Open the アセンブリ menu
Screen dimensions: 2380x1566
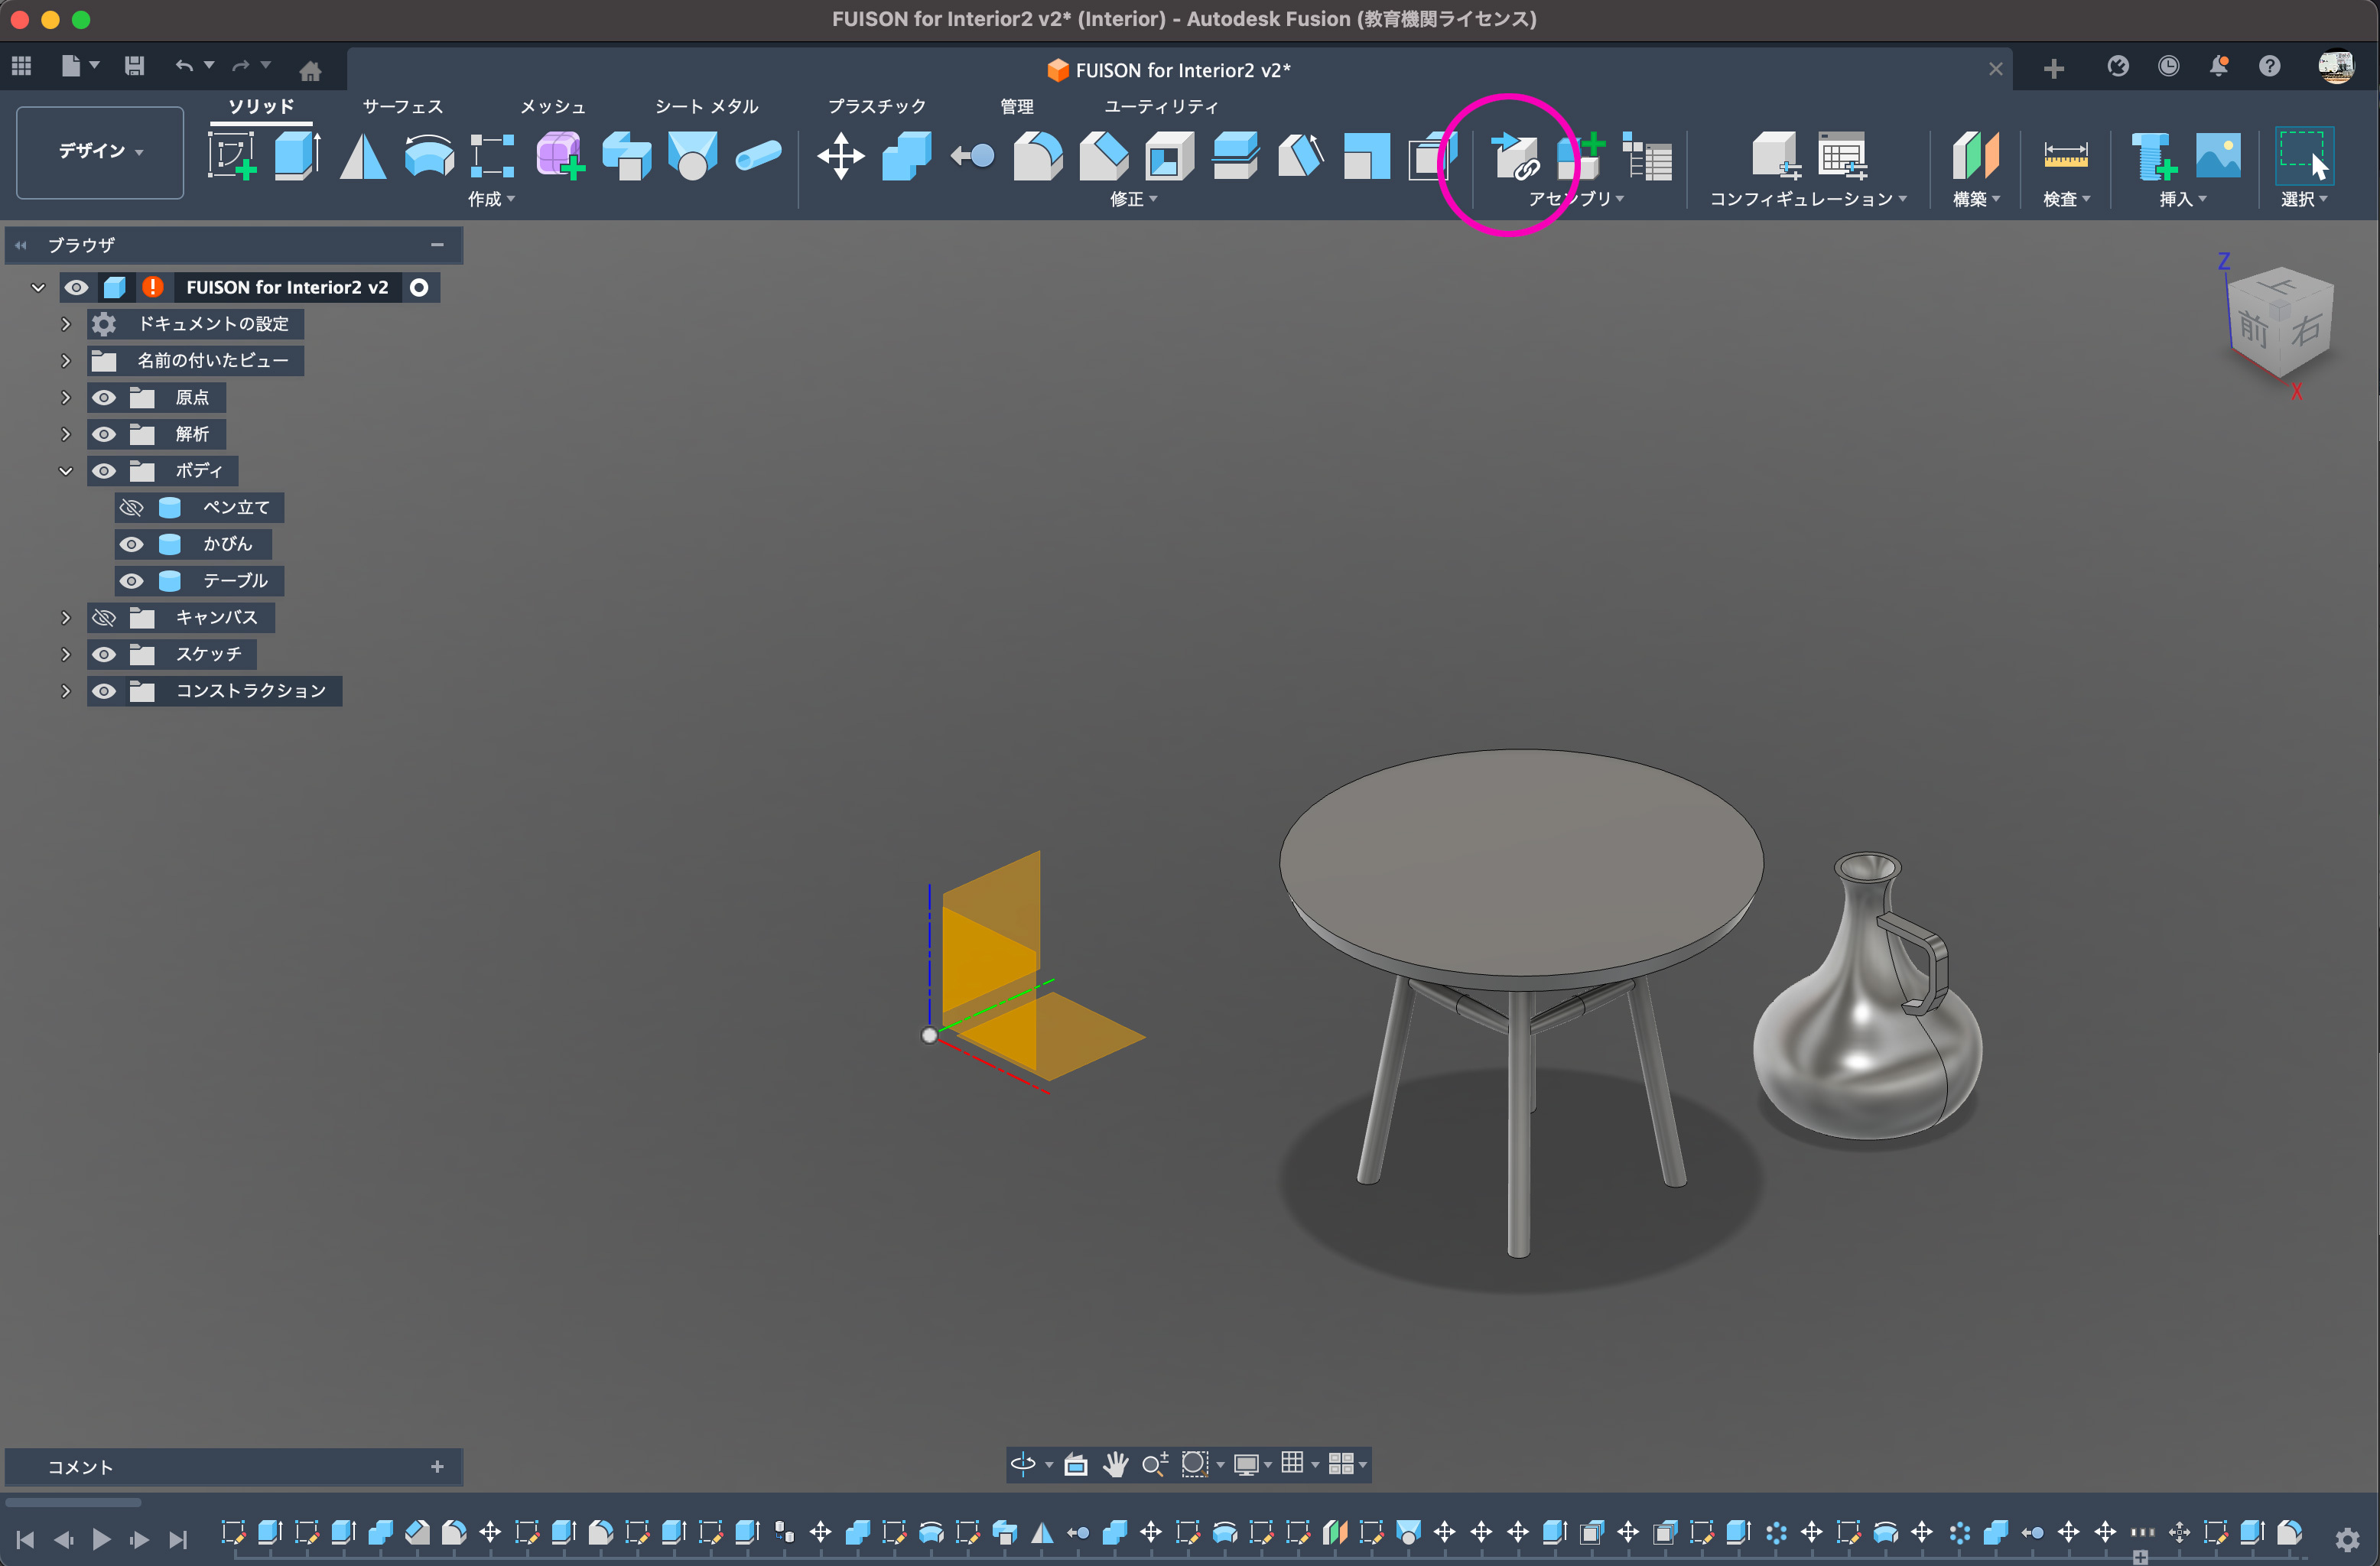point(1575,199)
